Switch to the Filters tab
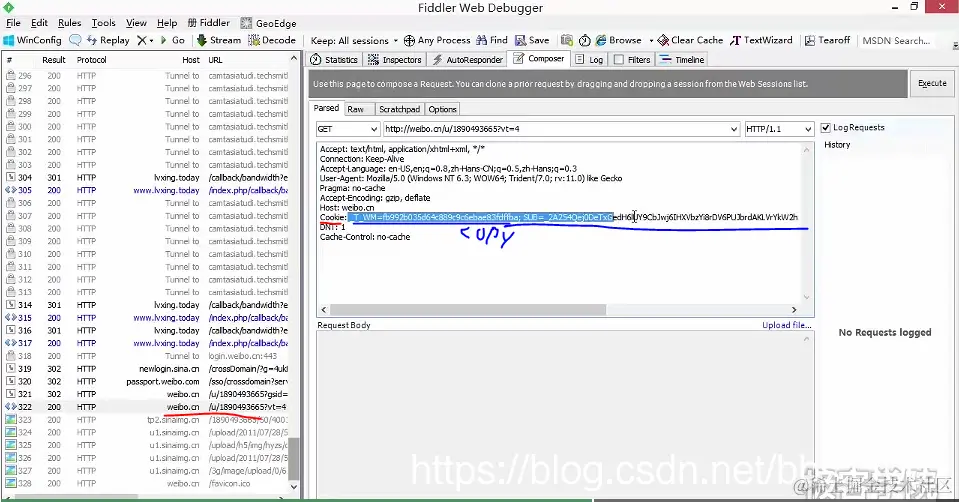The image size is (959, 502). click(x=632, y=60)
